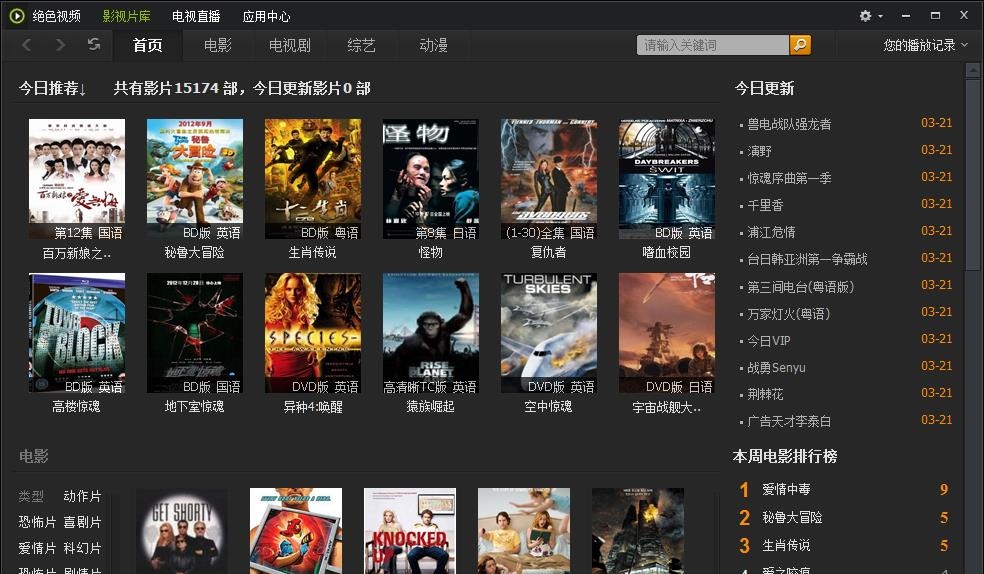Open 嗜血校园 poster thumbnail

pyautogui.click(x=666, y=179)
